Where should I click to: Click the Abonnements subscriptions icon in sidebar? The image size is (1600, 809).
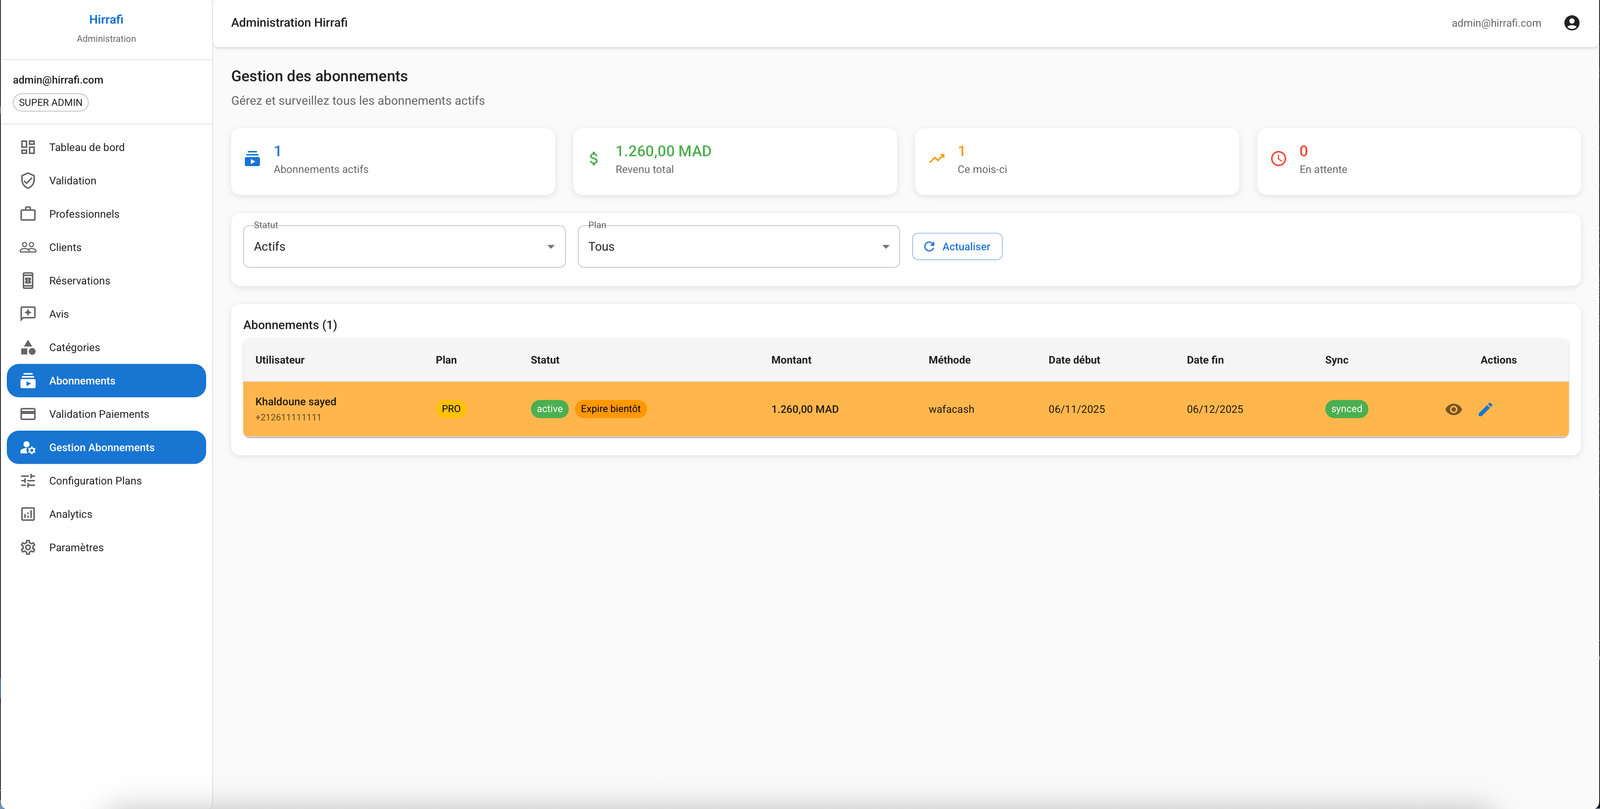[28, 381]
